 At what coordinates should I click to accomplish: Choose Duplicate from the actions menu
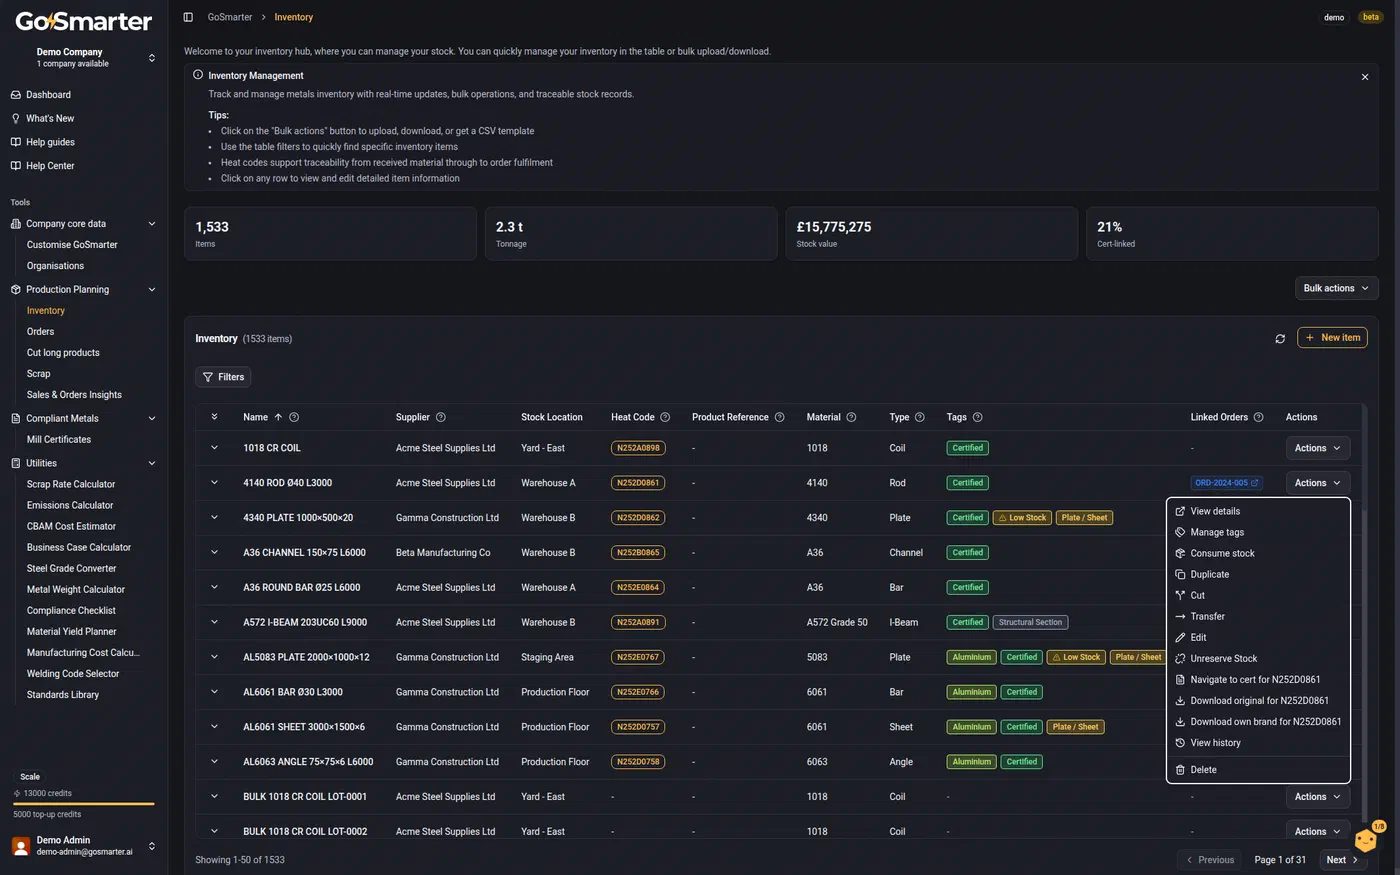[x=1258, y=574]
